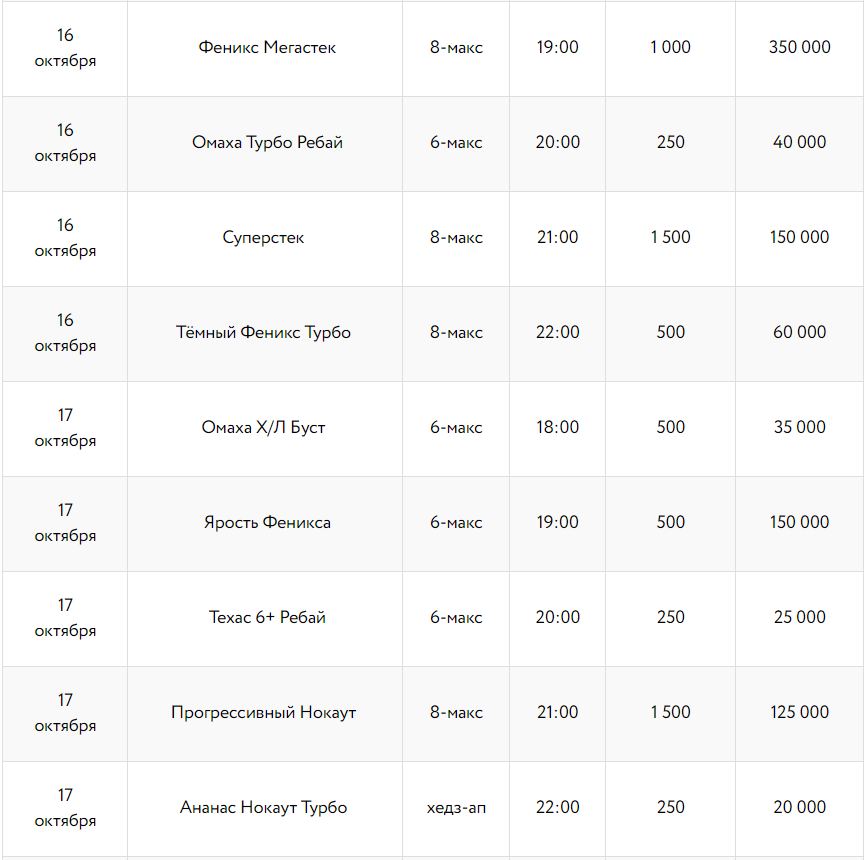Click the Прогрессивный Нокаут tournament name
The width and height of the screenshot is (867, 860).
[x=264, y=713]
